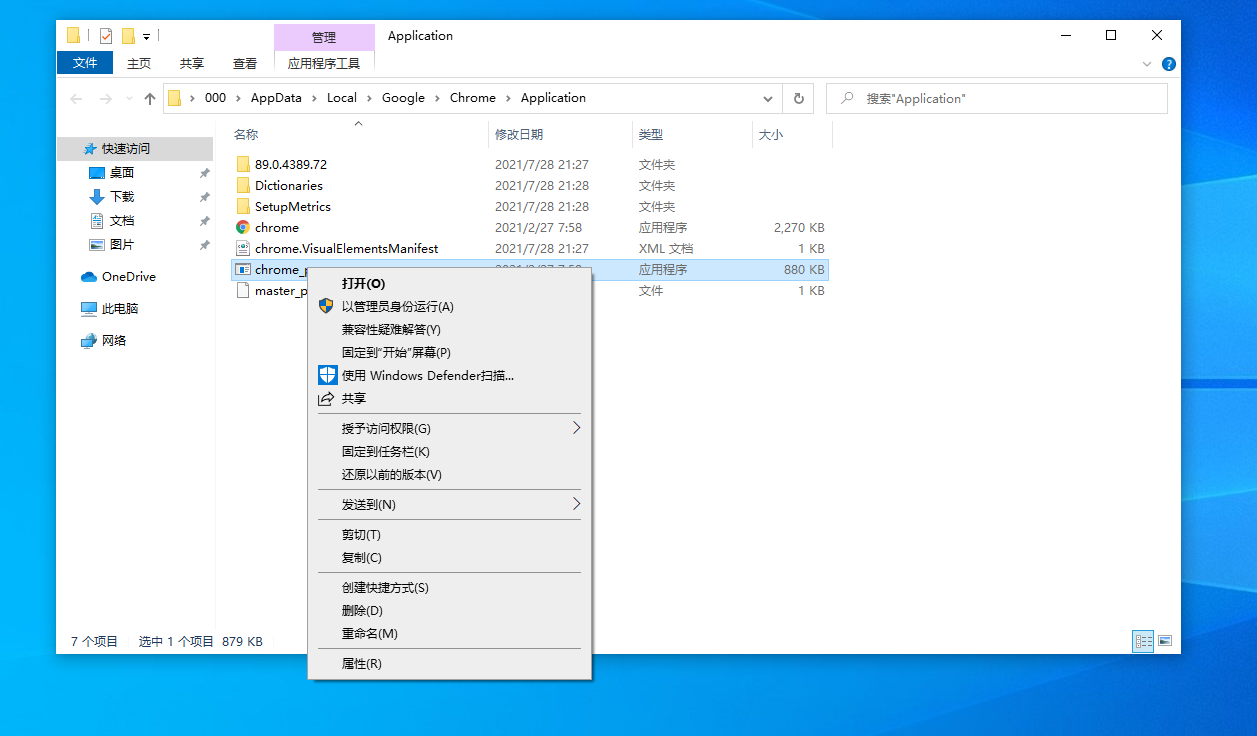Choose 打开(O) from context menu
This screenshot has width=1257, height=736.
[449, 283]
